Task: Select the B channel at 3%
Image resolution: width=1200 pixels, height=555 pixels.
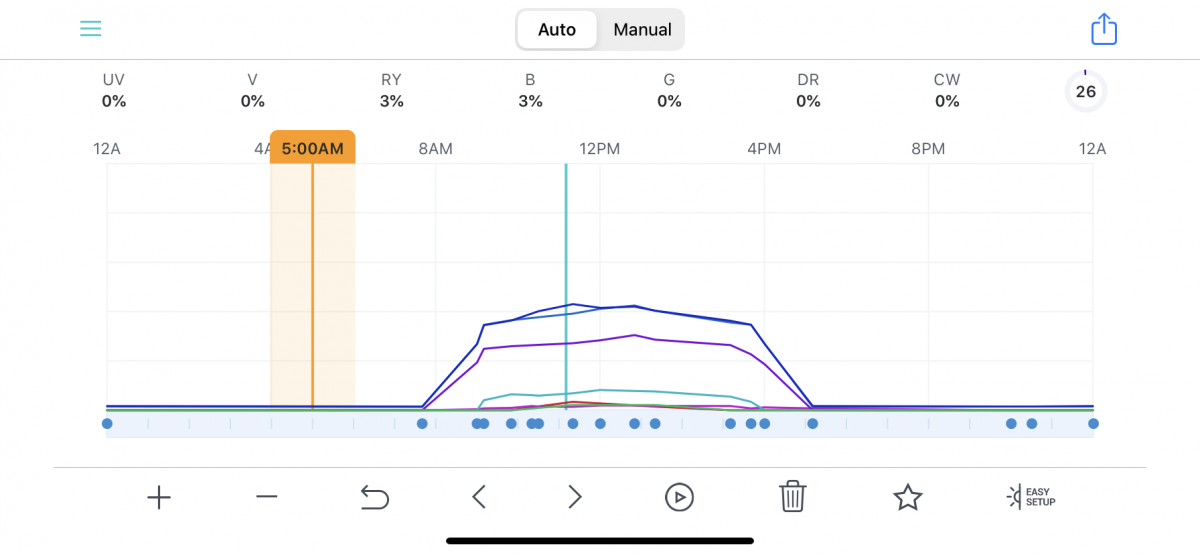Action: [x=530, y=90]
